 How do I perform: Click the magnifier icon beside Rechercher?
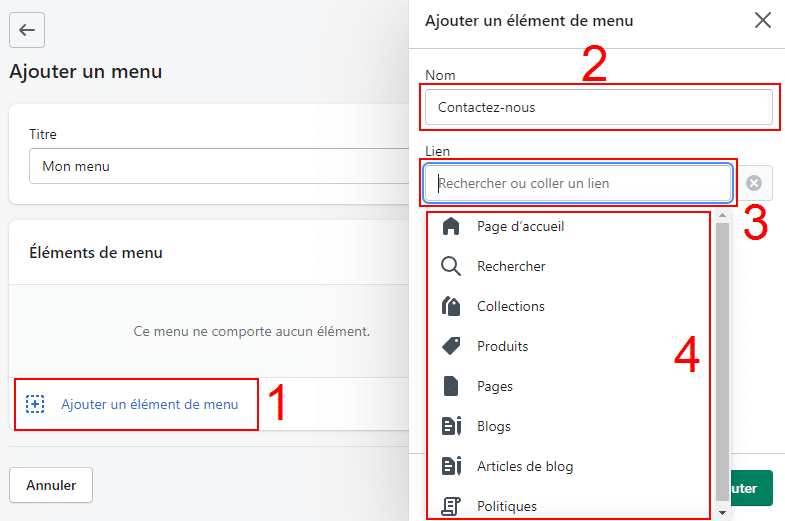click(x=451, y=266)
